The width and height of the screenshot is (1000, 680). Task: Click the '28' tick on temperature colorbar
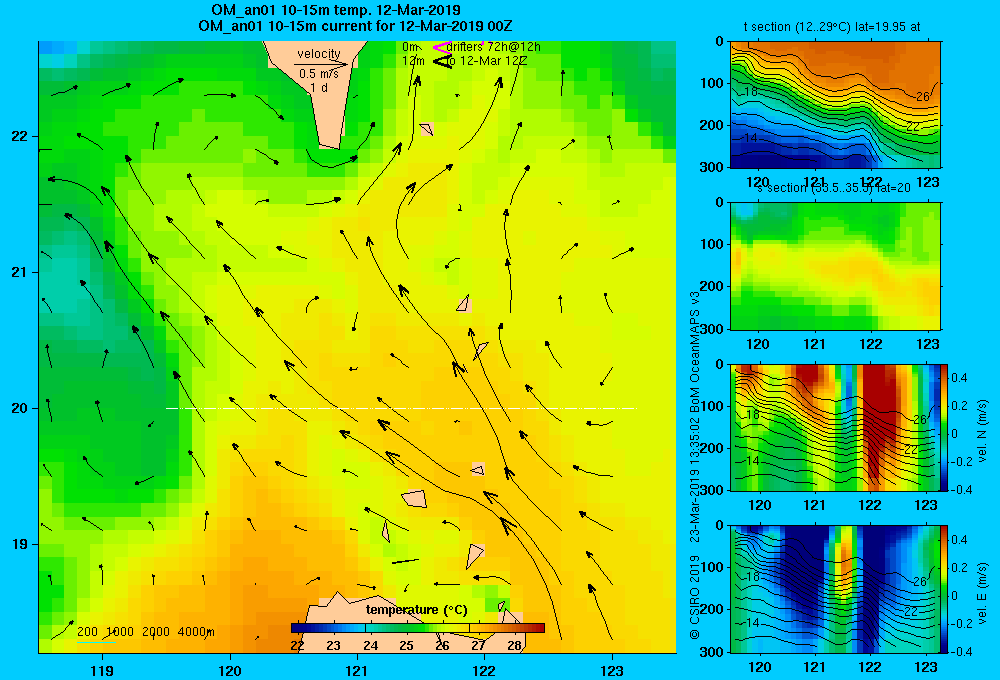(515, 645)
